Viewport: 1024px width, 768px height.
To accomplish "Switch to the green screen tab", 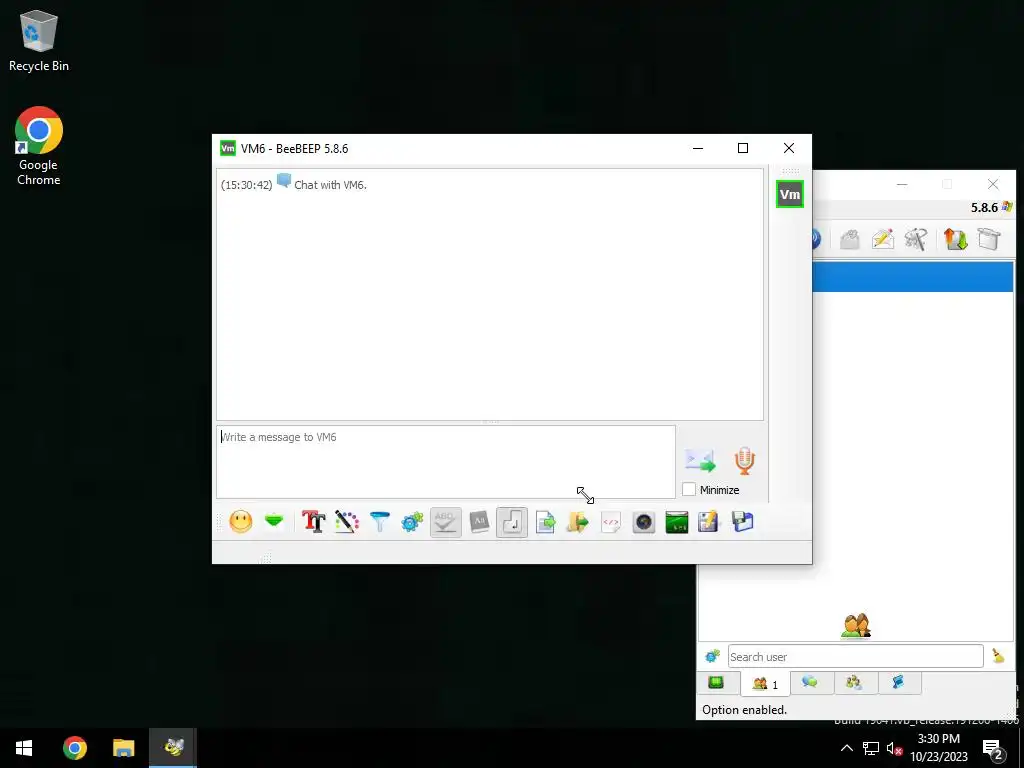I will (716, 682).
